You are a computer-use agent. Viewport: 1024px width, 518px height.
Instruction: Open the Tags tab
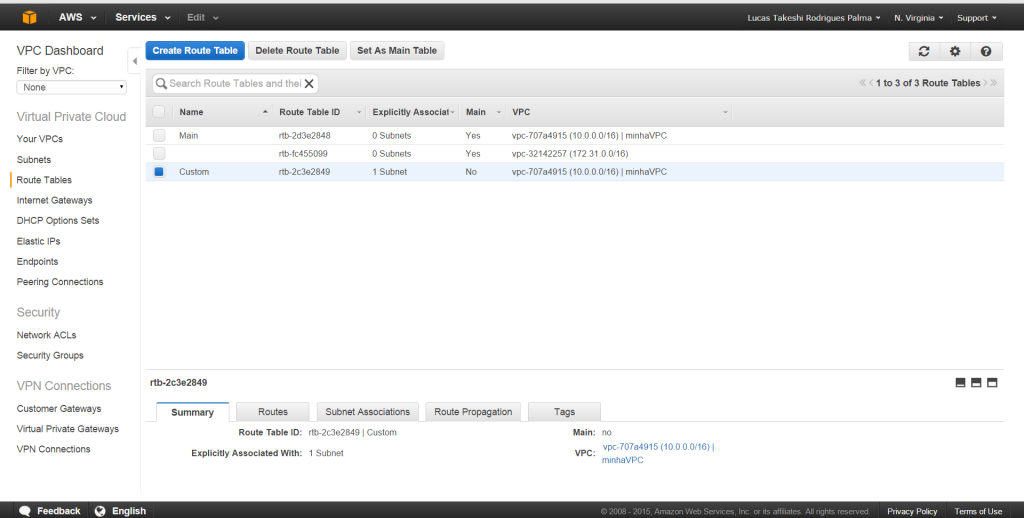(x=564, y=412)
